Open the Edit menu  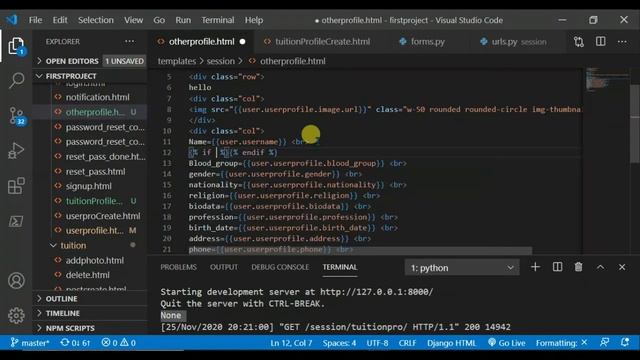(x=60, y=20)
